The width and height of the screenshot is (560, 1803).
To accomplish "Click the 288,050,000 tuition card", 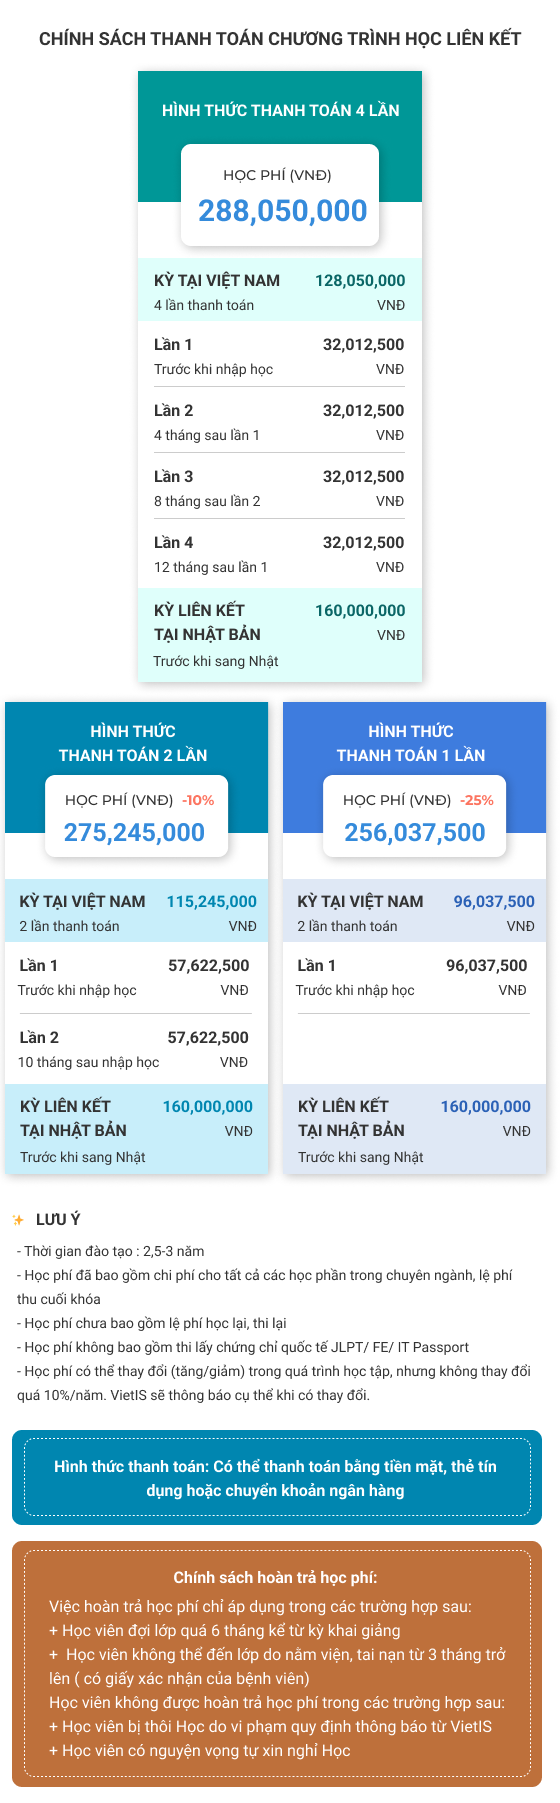I will 280,195.
